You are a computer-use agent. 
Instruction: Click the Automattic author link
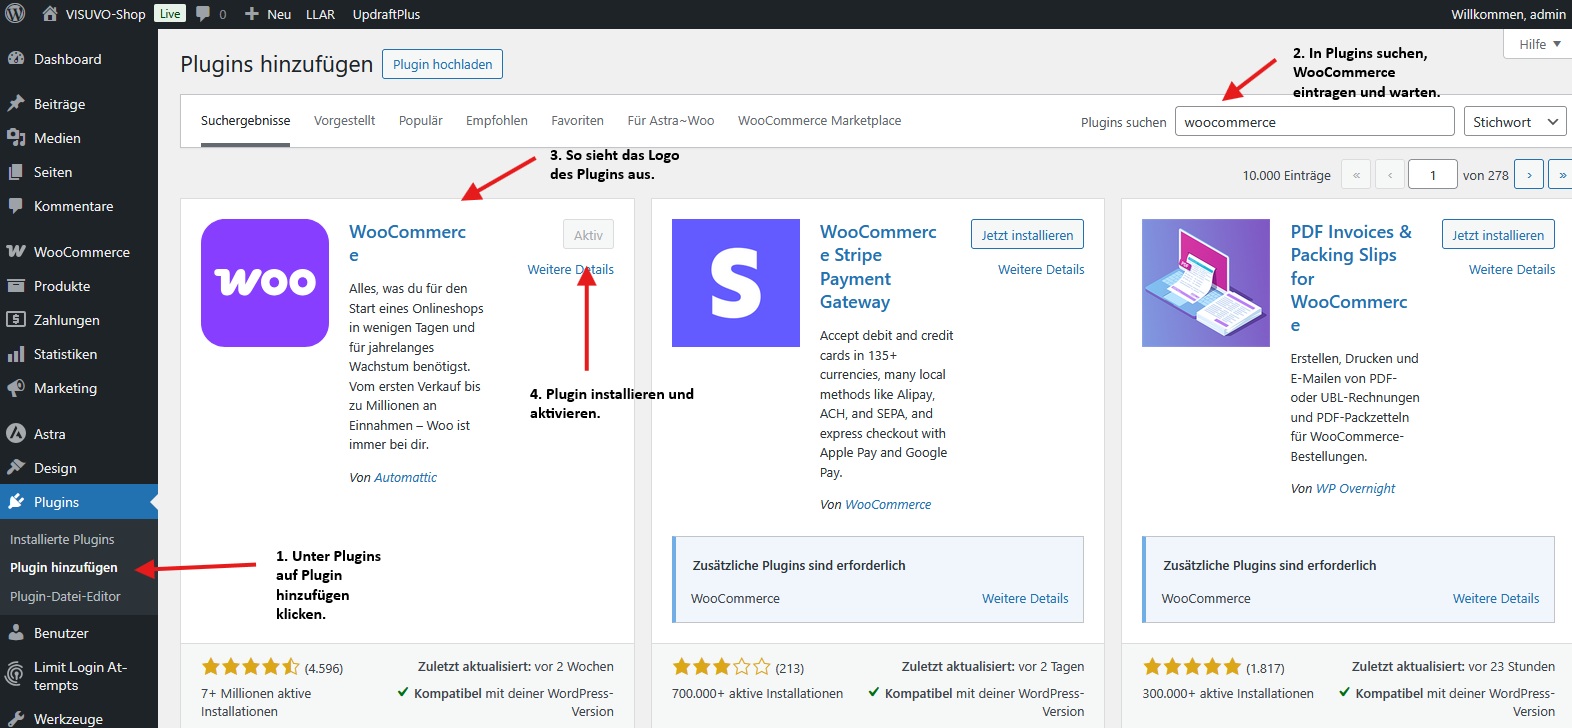[x=405, y=478]
